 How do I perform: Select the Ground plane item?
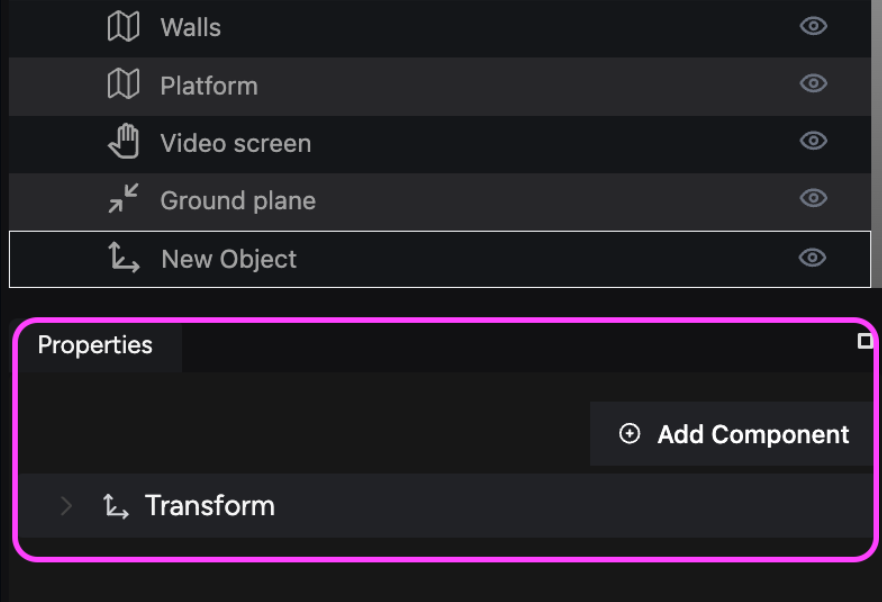pyautogui.click(x=439, y=201)
